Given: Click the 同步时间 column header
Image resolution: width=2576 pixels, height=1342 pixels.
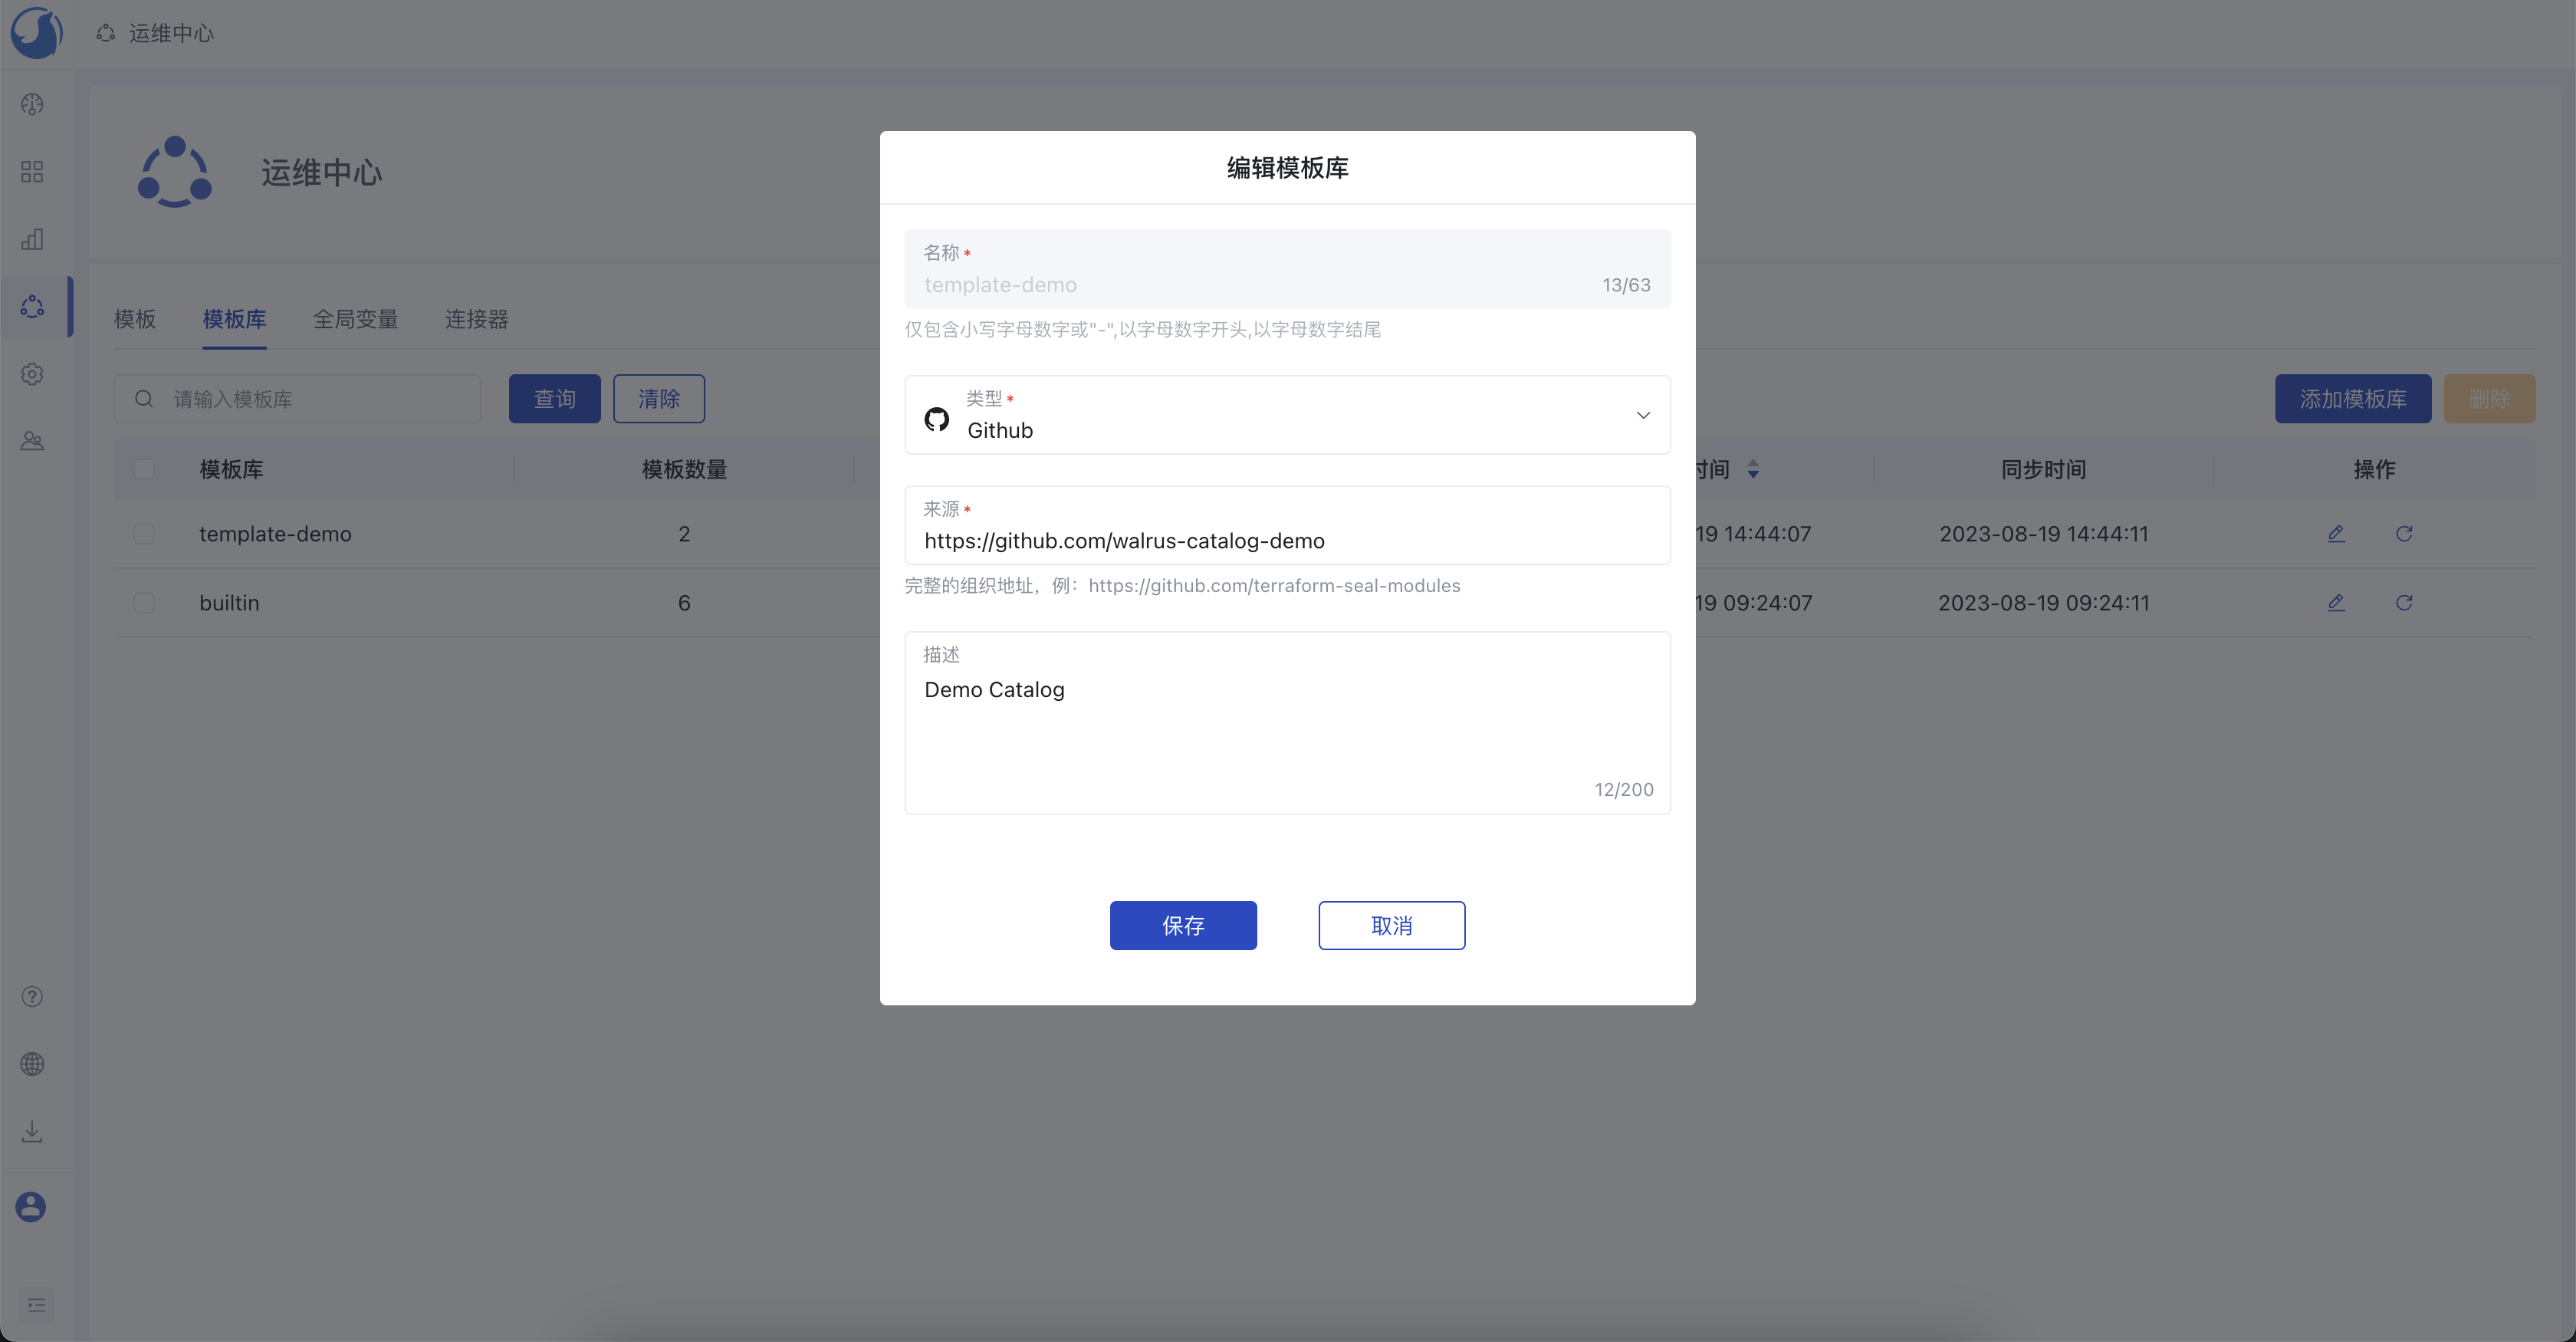Looking at the screenshot, I should (x=2043, y=470).
